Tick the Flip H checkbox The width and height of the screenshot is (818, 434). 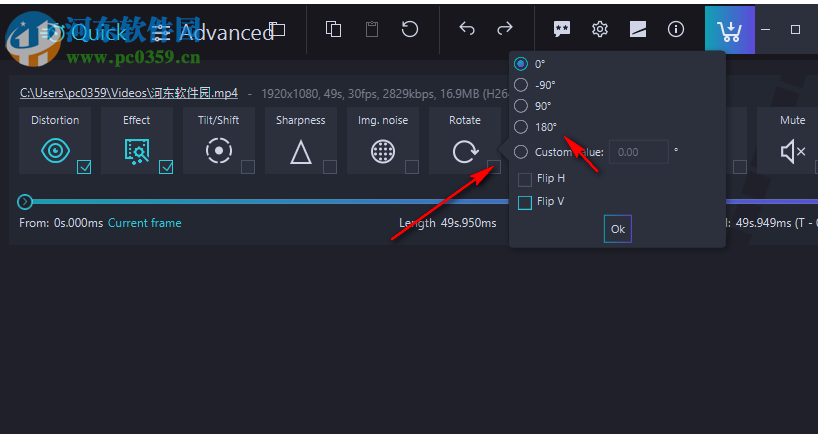click(x=525, y=179)
